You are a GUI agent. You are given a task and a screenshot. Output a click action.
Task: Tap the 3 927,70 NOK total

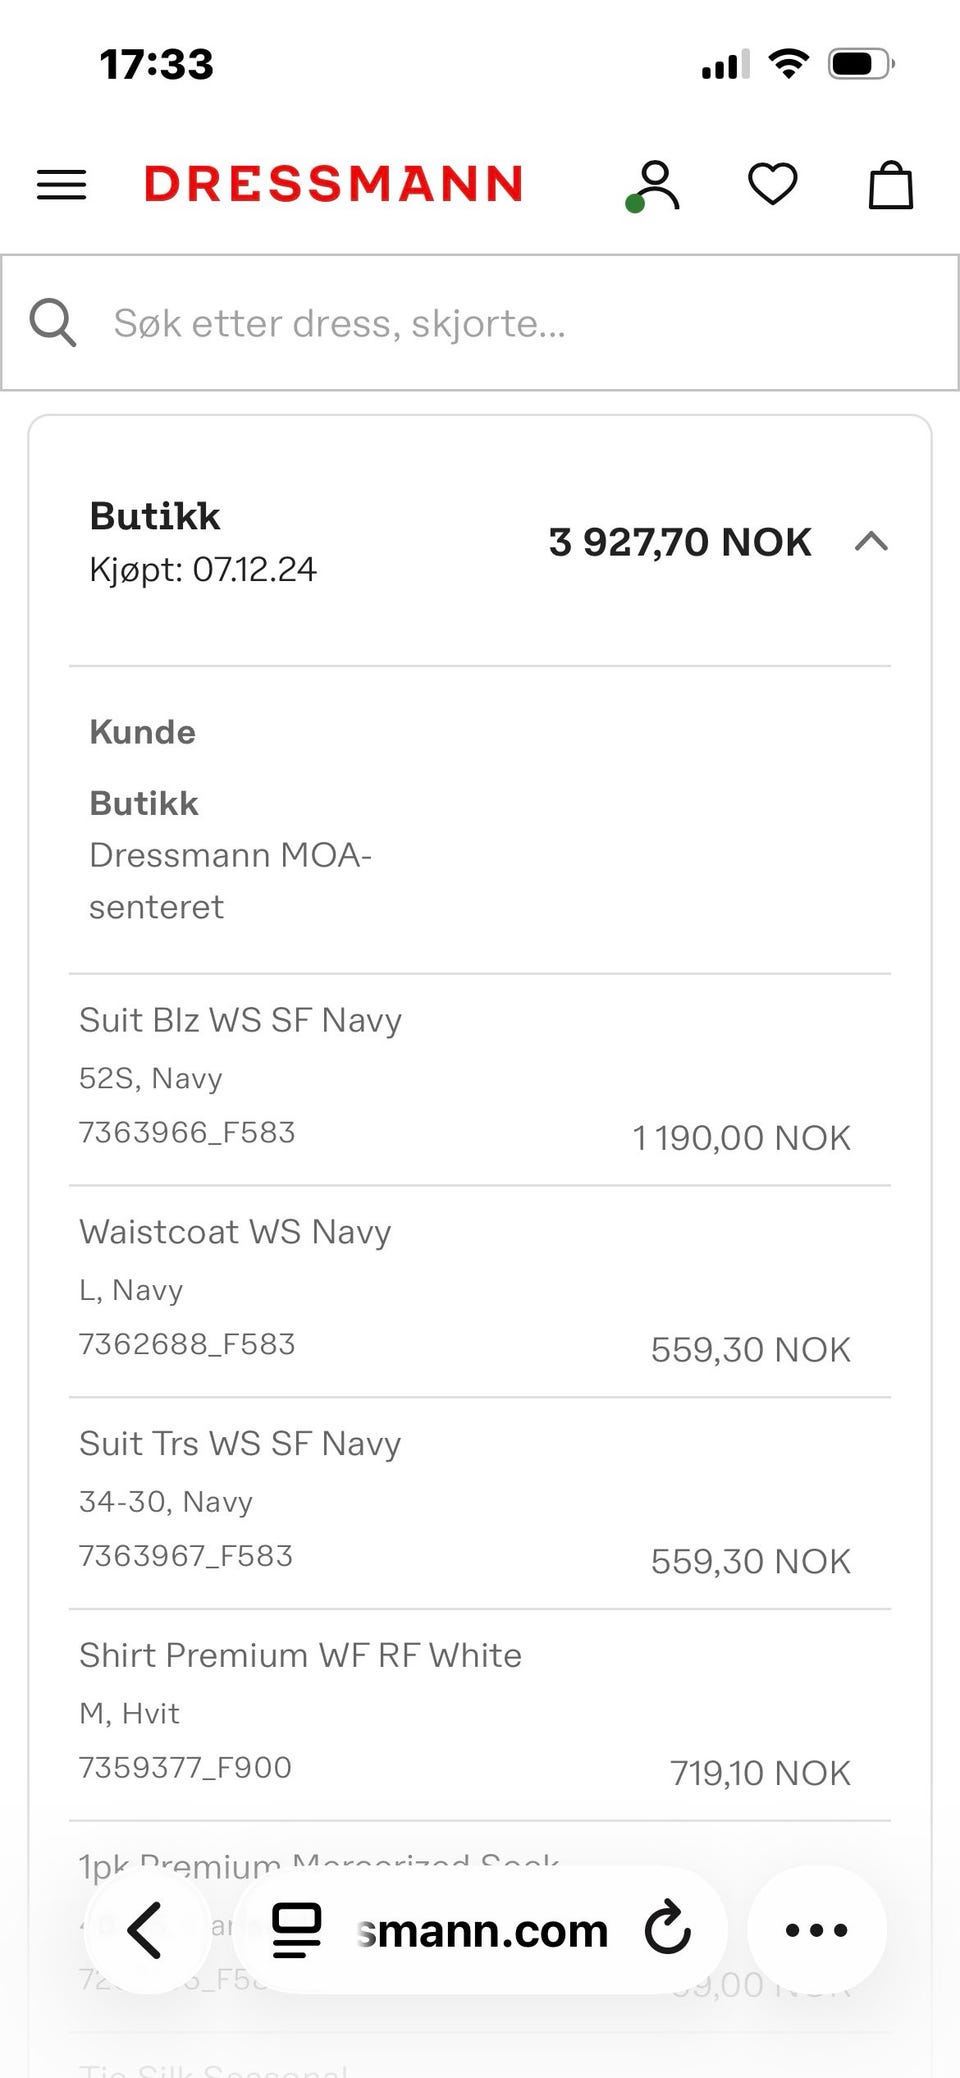[679, 542]
